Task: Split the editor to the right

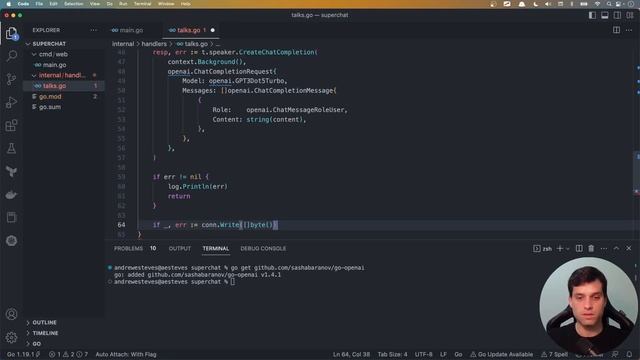Action: click(x=616, y=30)
